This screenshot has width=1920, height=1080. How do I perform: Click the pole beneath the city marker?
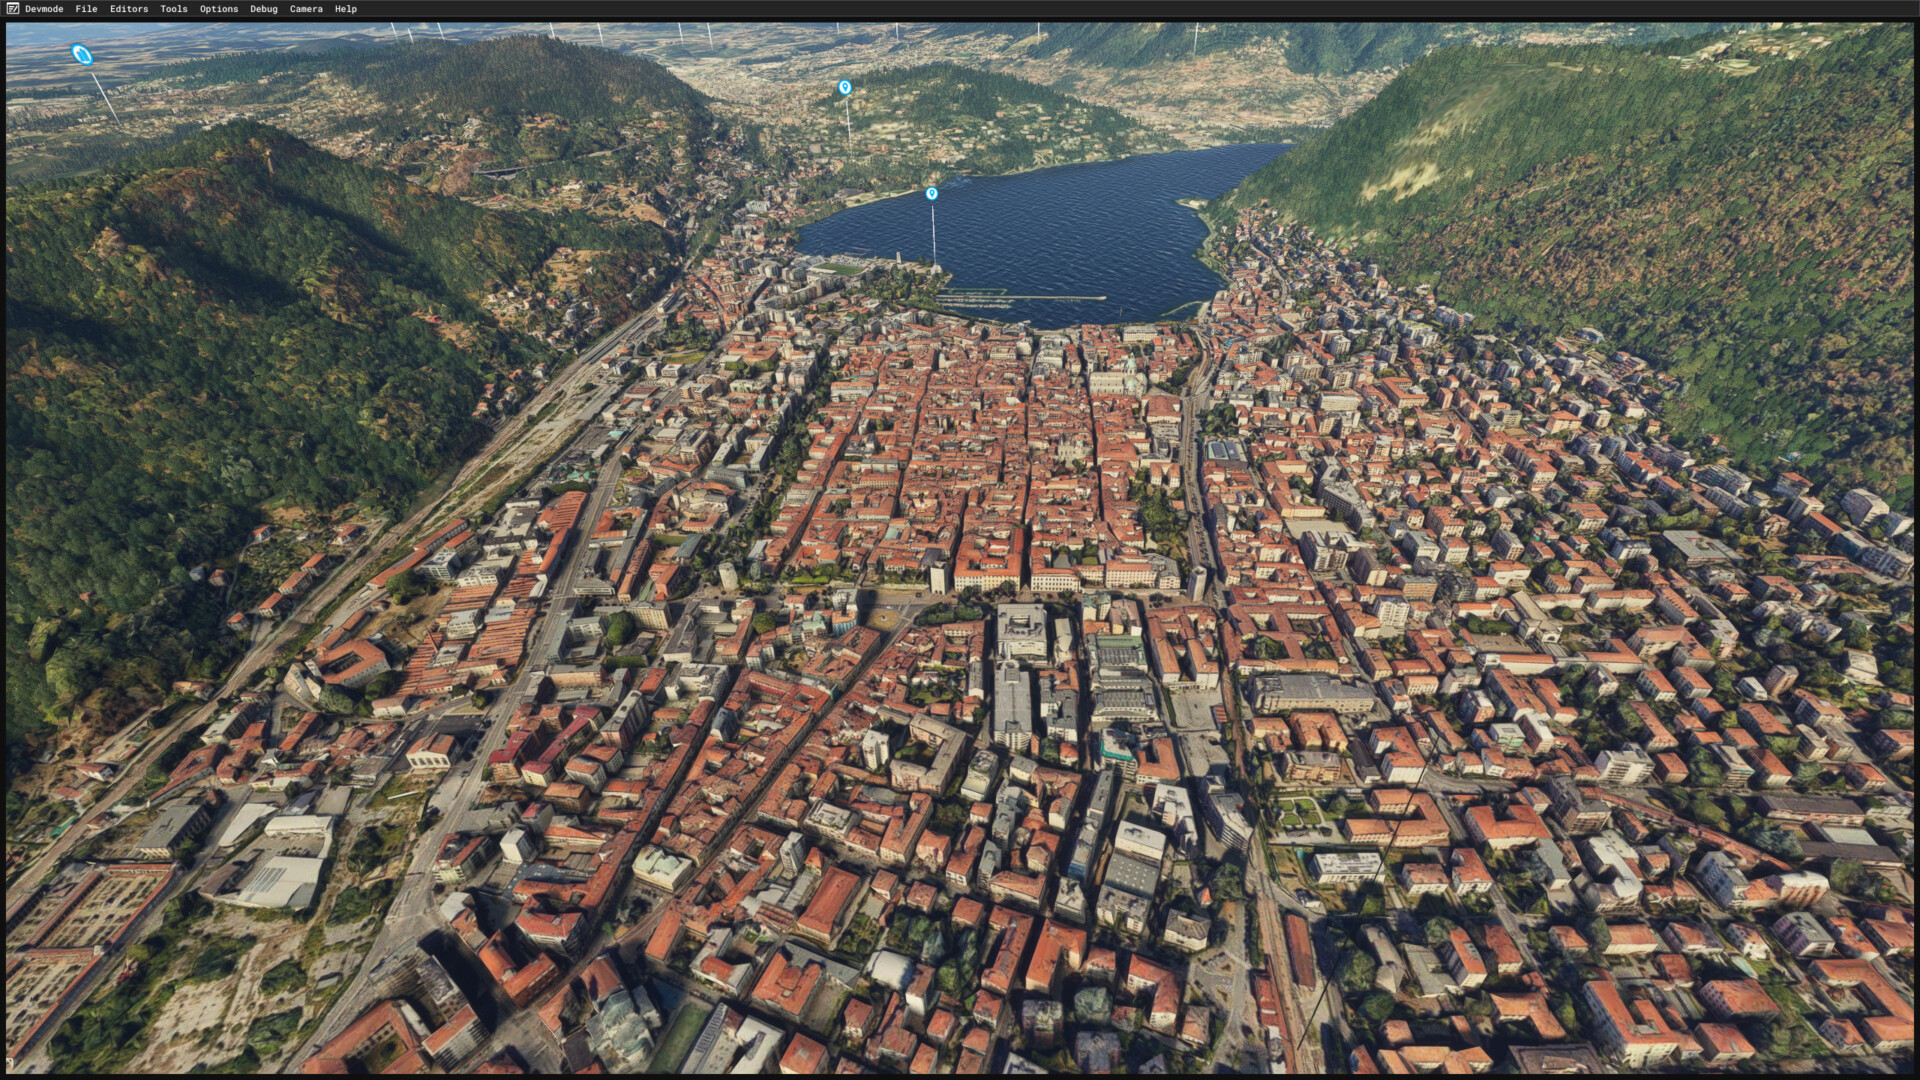[x=106, y=98]
